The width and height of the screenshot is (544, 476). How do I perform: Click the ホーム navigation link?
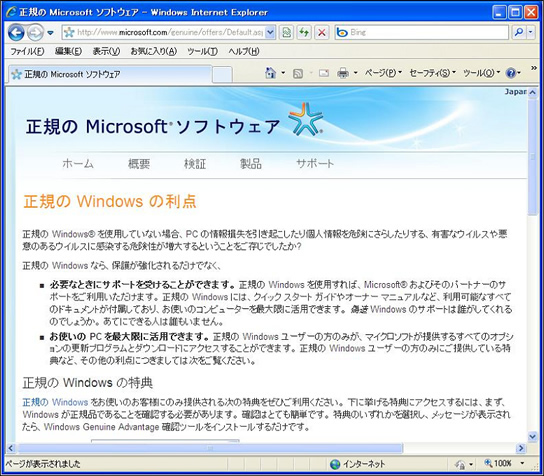coord(78,163)
